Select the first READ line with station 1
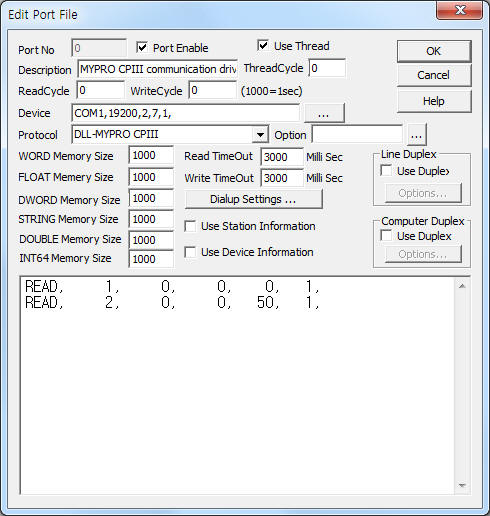This screenshot has width=490, height=516. point(172,286)
